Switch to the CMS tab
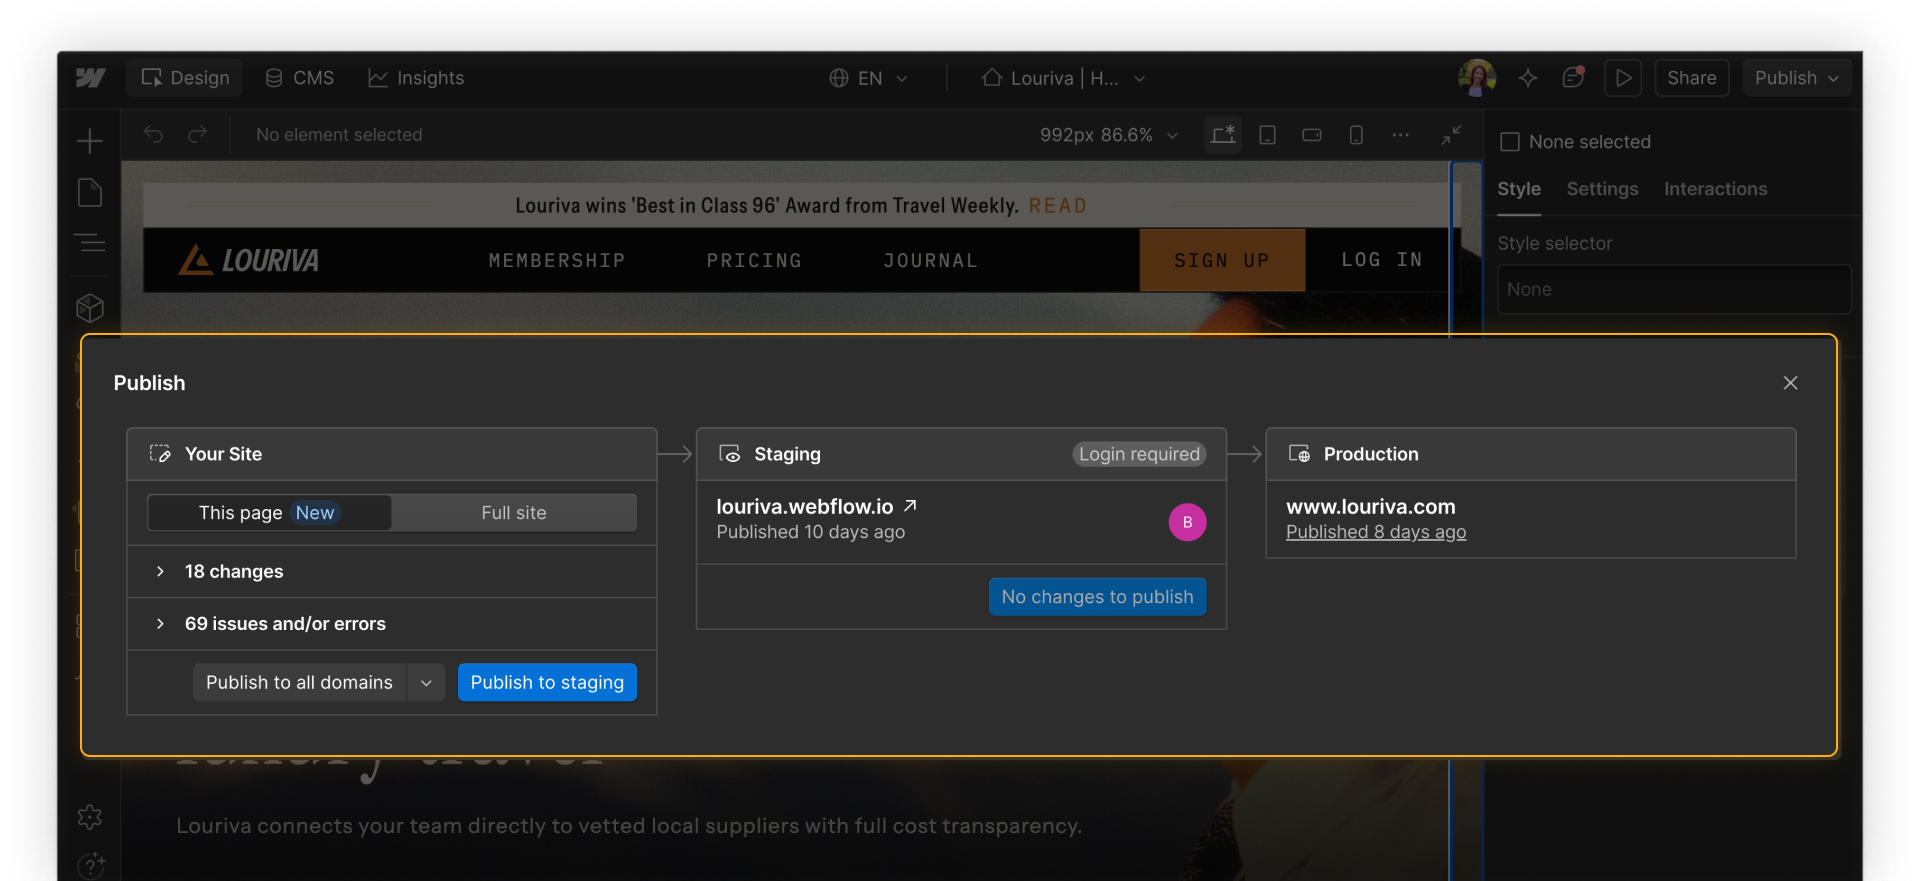 299,78
